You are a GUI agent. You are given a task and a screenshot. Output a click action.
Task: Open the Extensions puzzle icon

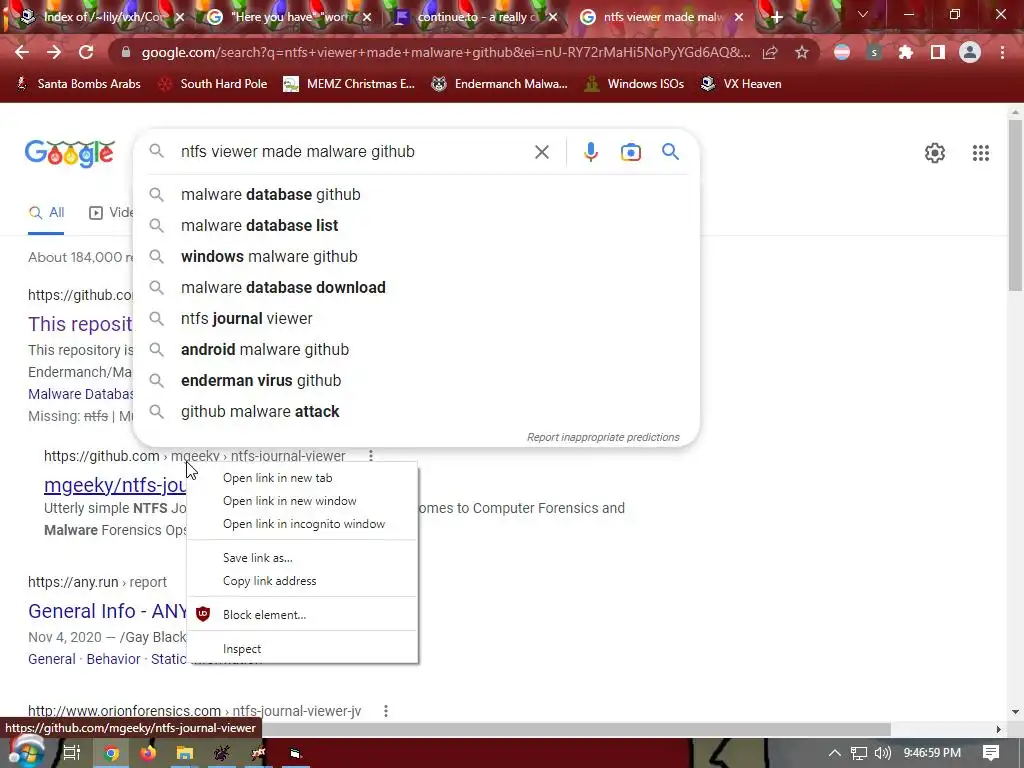click(x=906, y=52)
